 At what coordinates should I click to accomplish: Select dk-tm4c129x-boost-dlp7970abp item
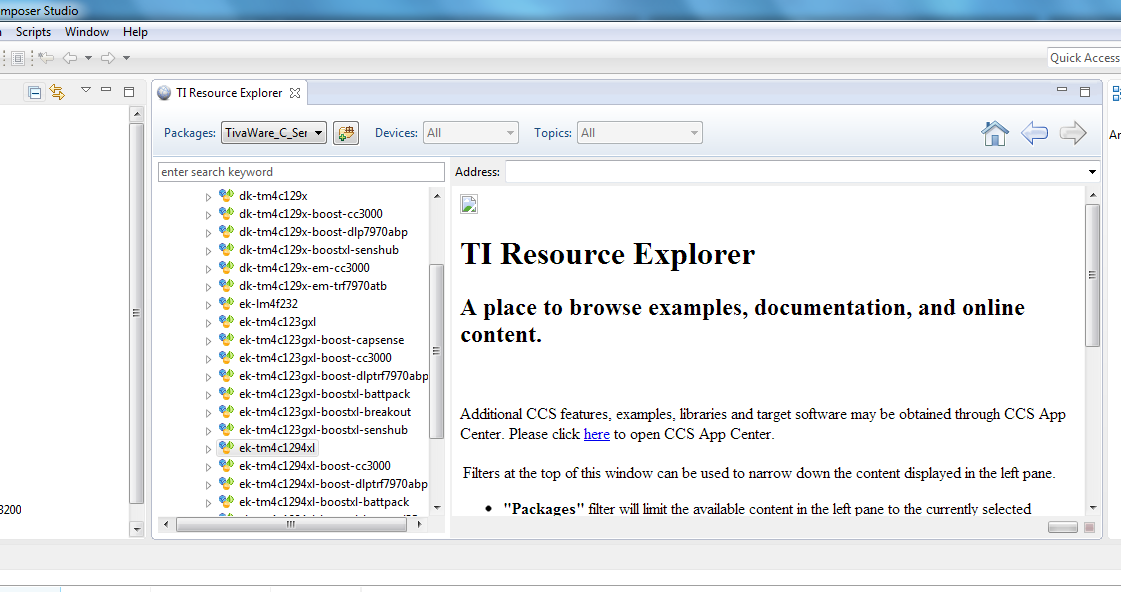(323, 232)
